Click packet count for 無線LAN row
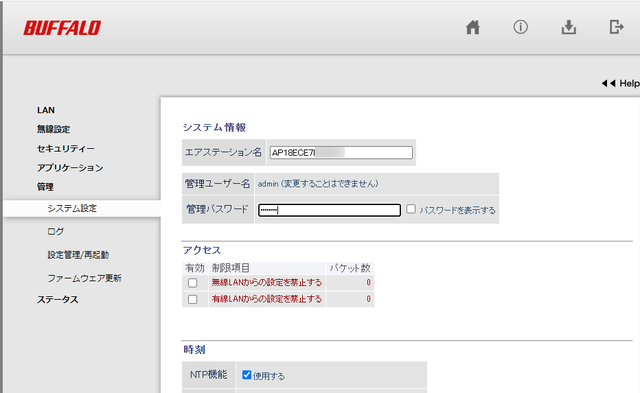This screenshot has height=393, width=640. [369, 282]
